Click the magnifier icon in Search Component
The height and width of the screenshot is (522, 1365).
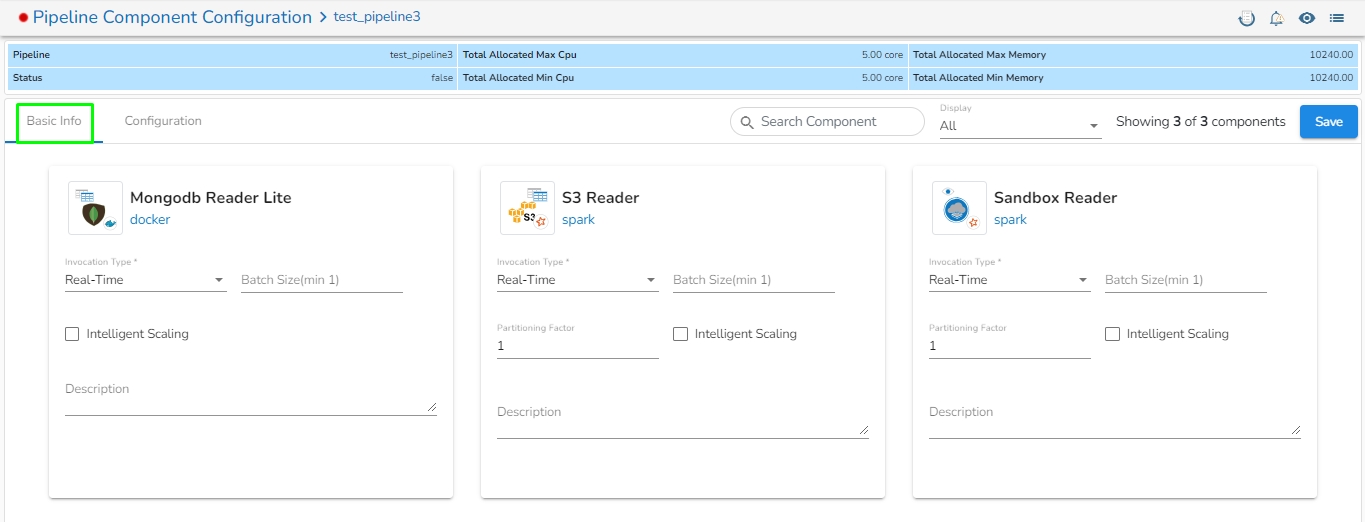point(746,122)
